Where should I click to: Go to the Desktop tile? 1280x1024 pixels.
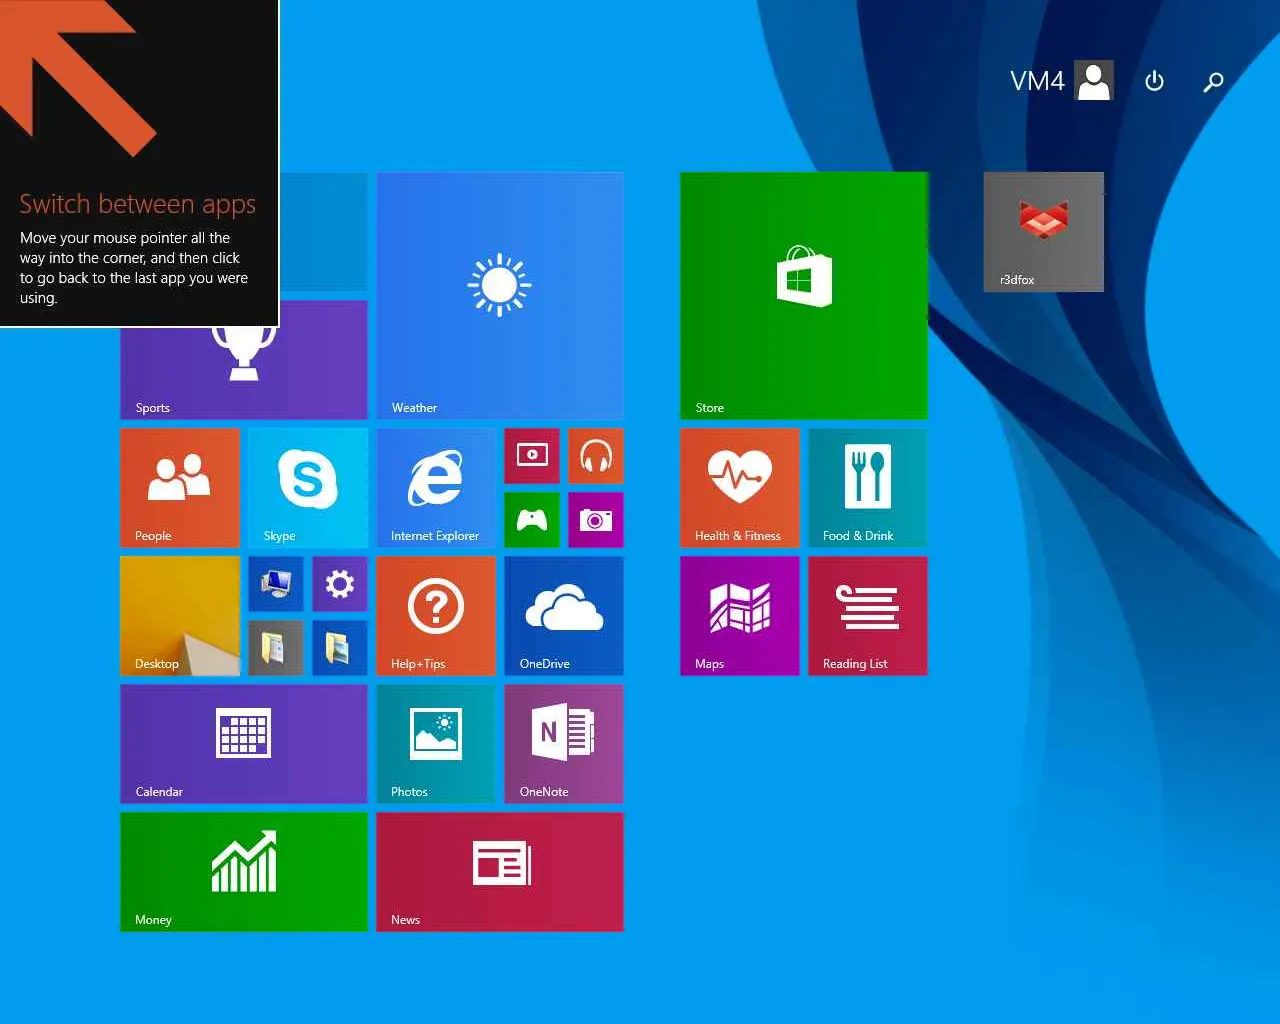pyautogui.click(x=180, y=616)
